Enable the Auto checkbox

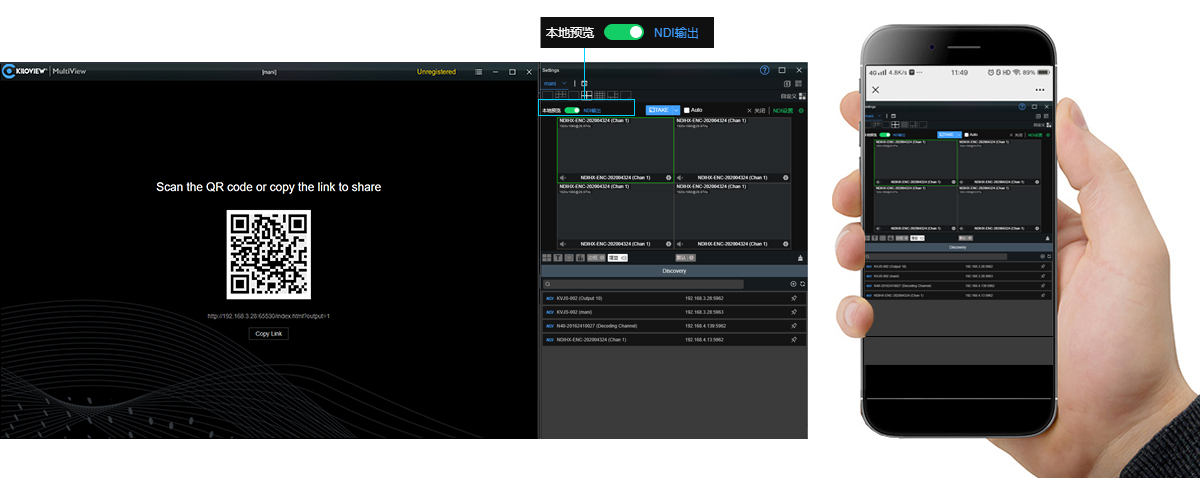687,110
